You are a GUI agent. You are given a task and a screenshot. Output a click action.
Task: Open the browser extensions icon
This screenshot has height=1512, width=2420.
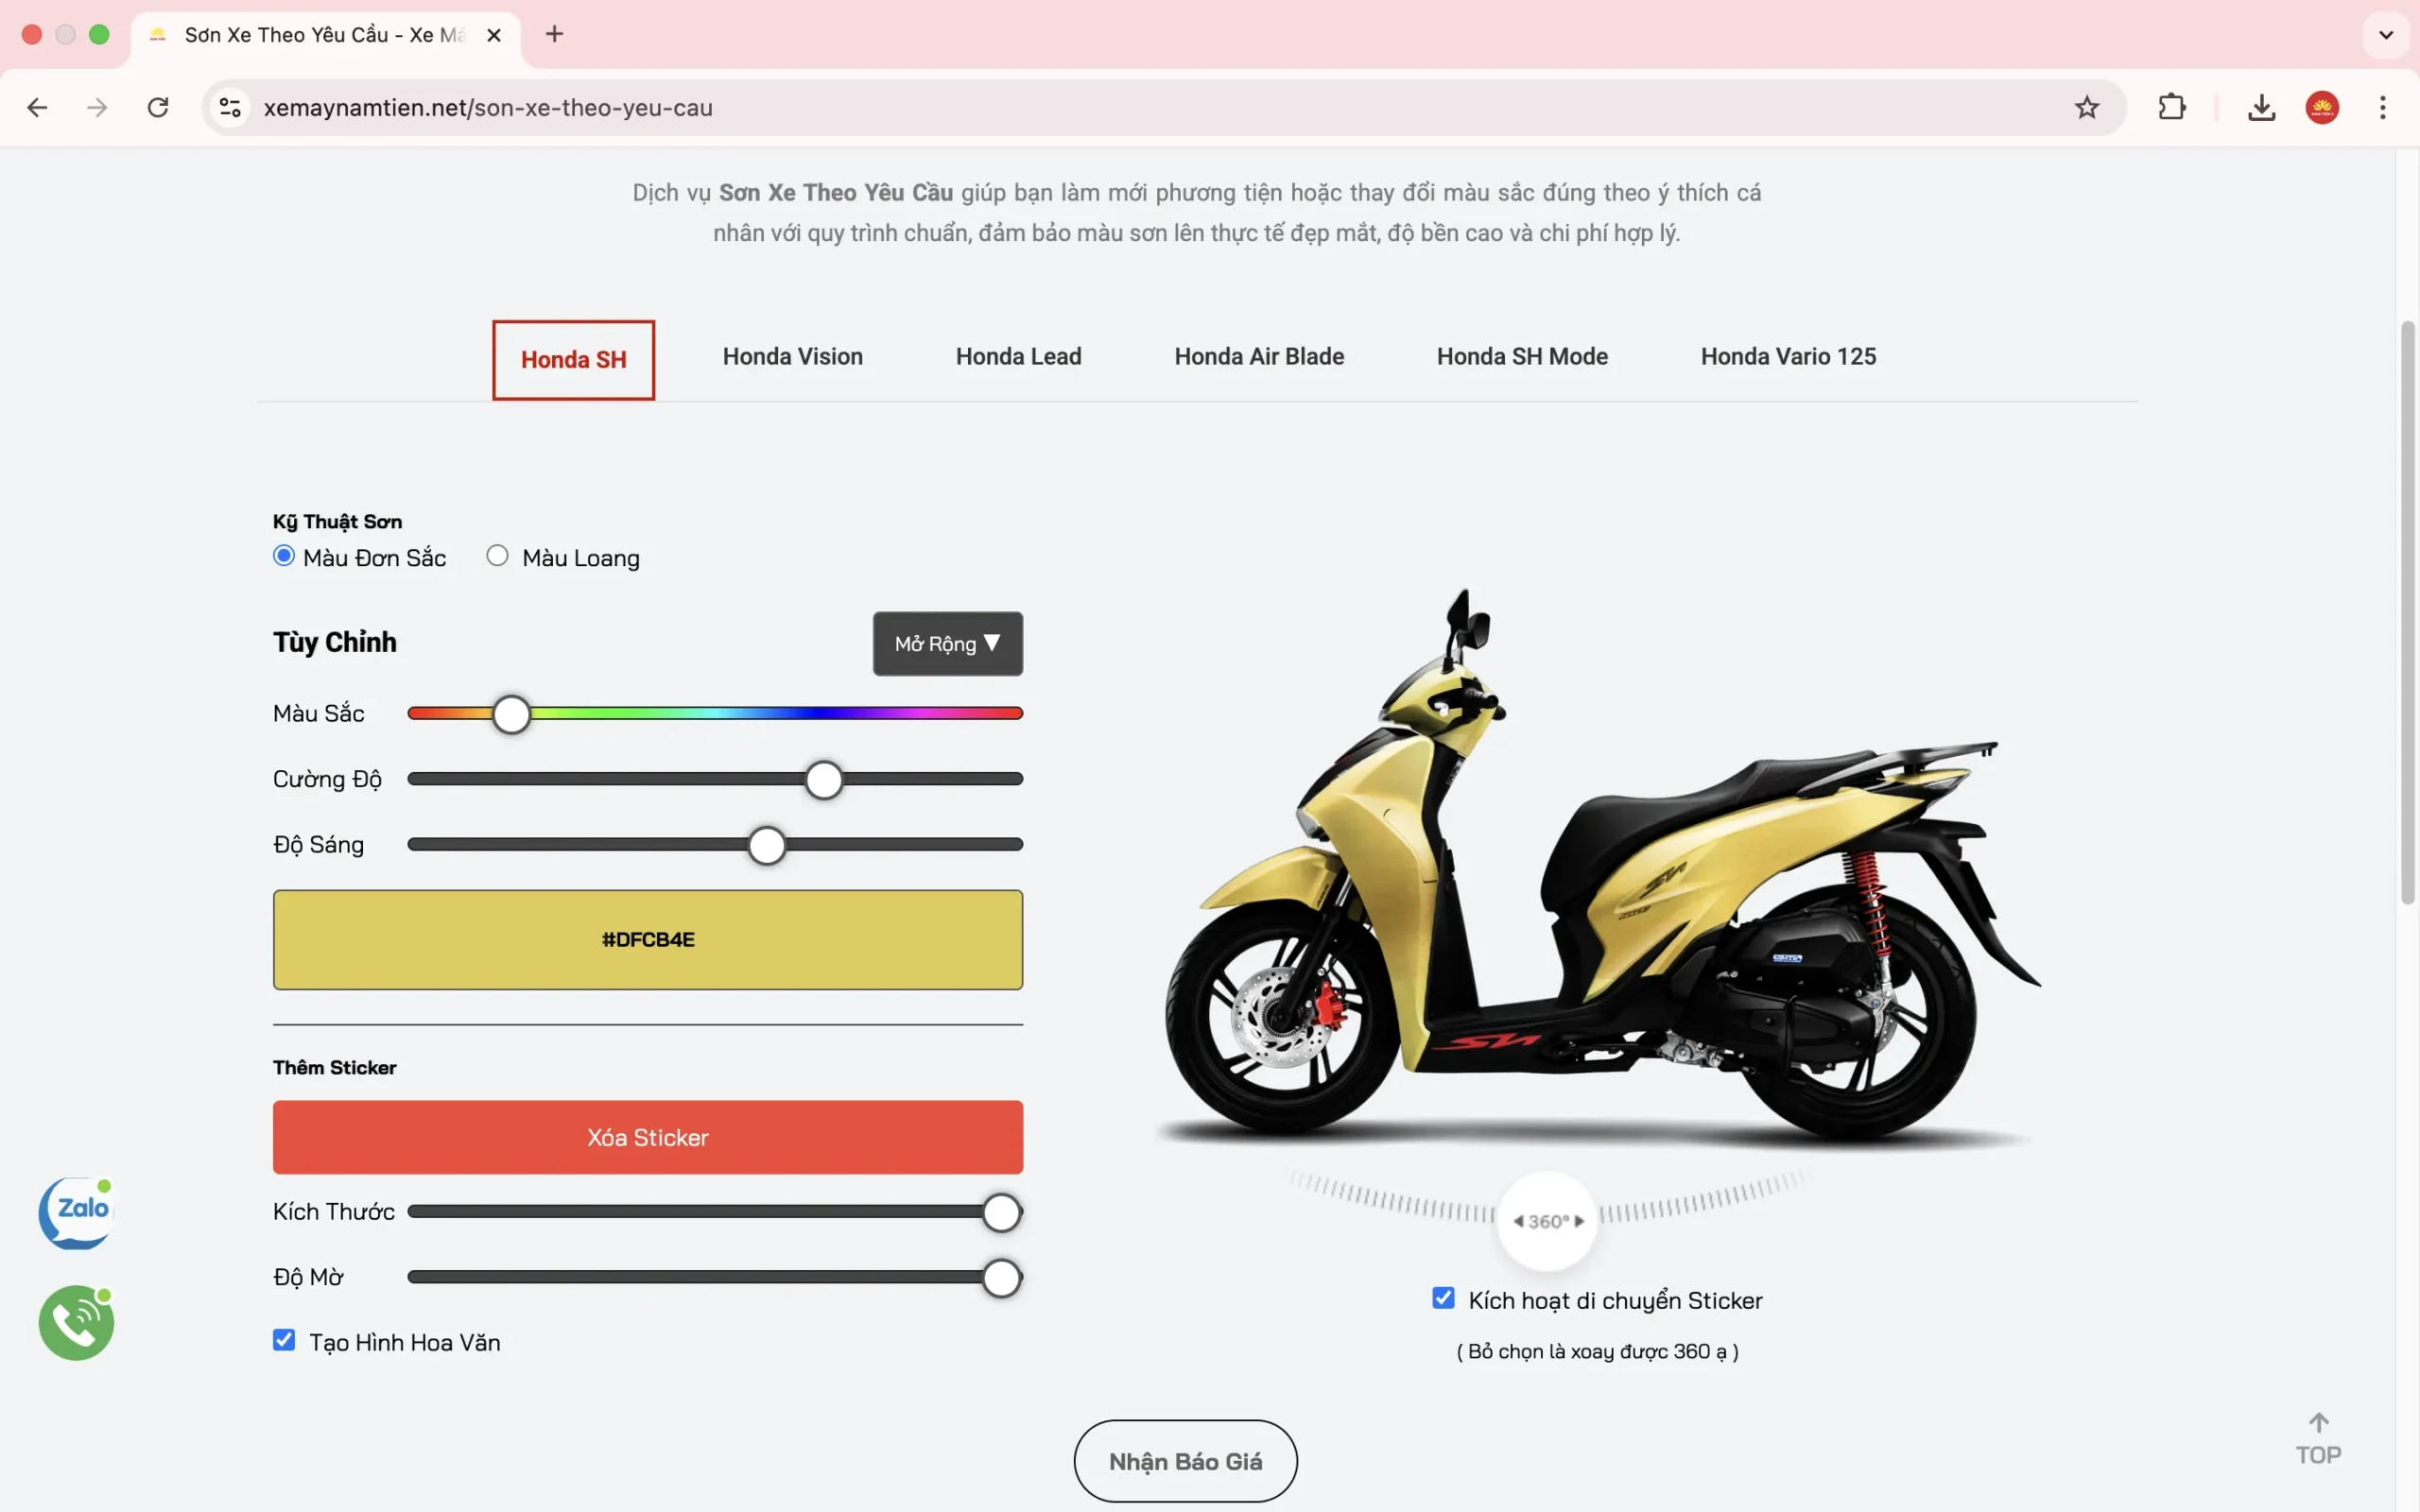(2171, 107)
